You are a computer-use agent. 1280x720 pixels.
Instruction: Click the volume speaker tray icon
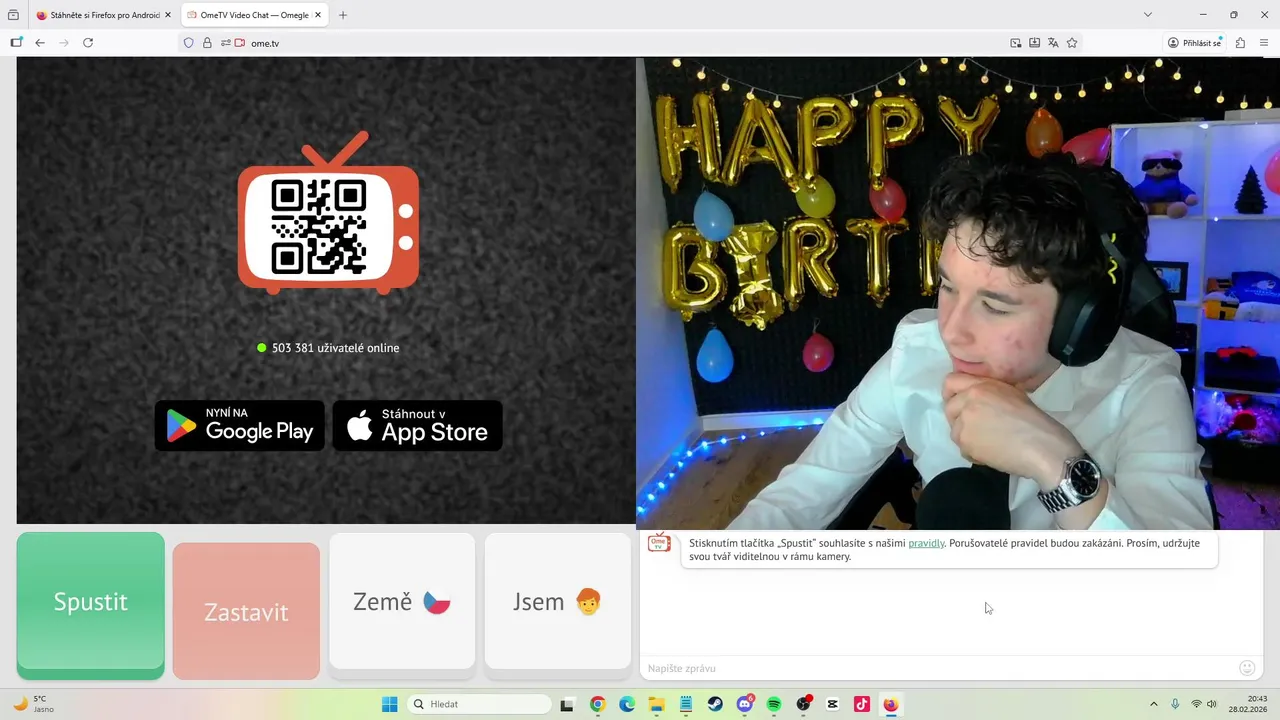(1213, 704)
